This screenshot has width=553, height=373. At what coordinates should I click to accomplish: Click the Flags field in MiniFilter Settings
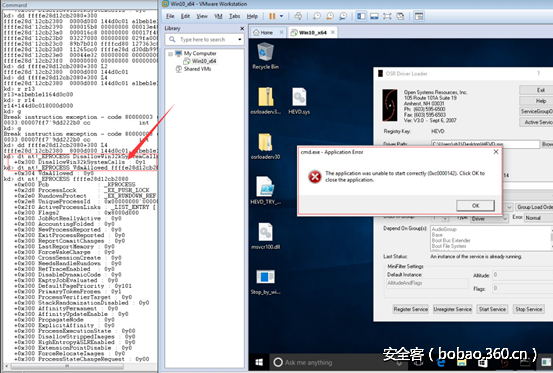pos(523,288)
